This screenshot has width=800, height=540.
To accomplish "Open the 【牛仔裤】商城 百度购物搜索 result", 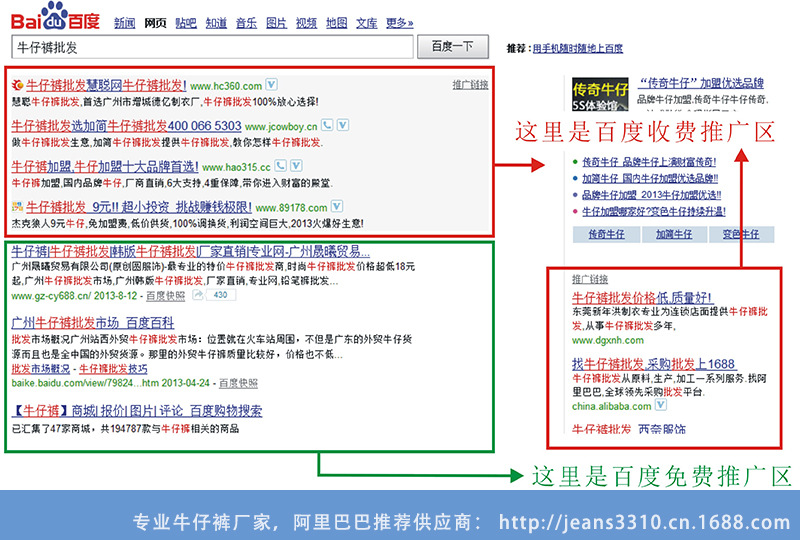I will 137,411.
